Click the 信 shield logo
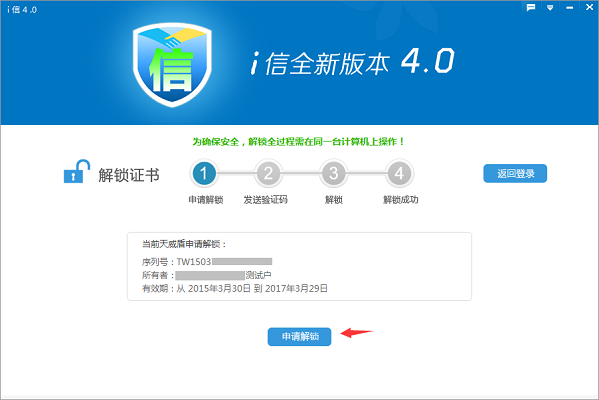The width and height of the screenshot is (599, 400). pyautogui.click(x=172, y=65)
